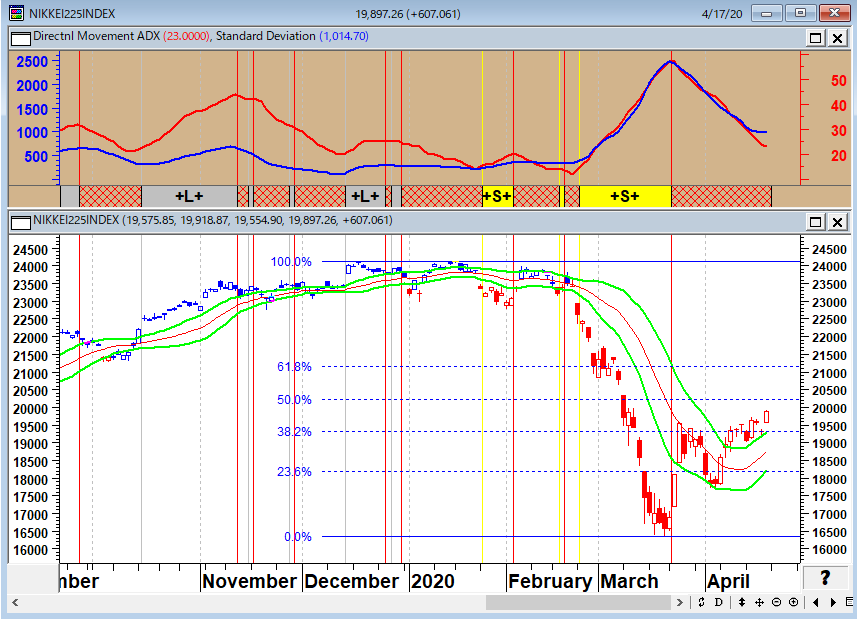The height and width of the screenshot is (619, 857).
Task: Click the Directnl Movement ADX title text
Action: point(97,36)
